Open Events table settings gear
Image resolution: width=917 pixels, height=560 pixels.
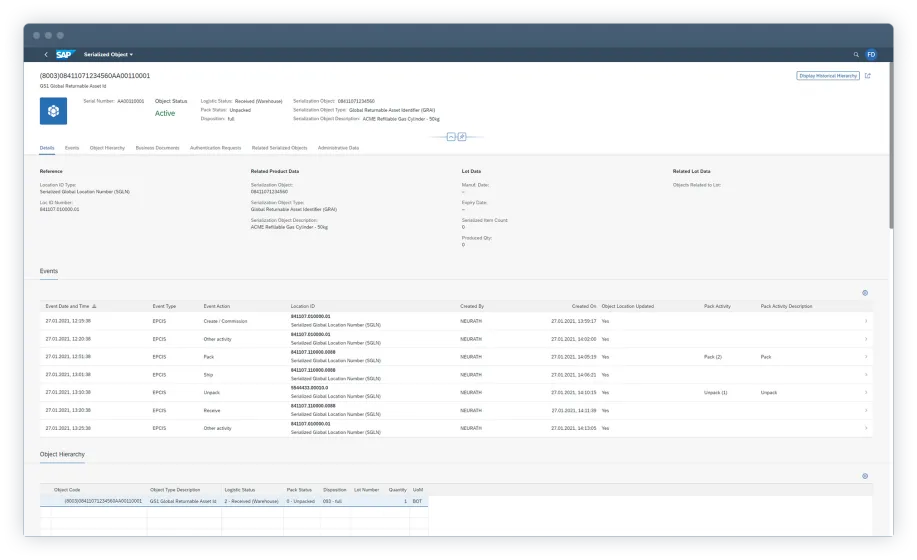(x=864, y=293)
